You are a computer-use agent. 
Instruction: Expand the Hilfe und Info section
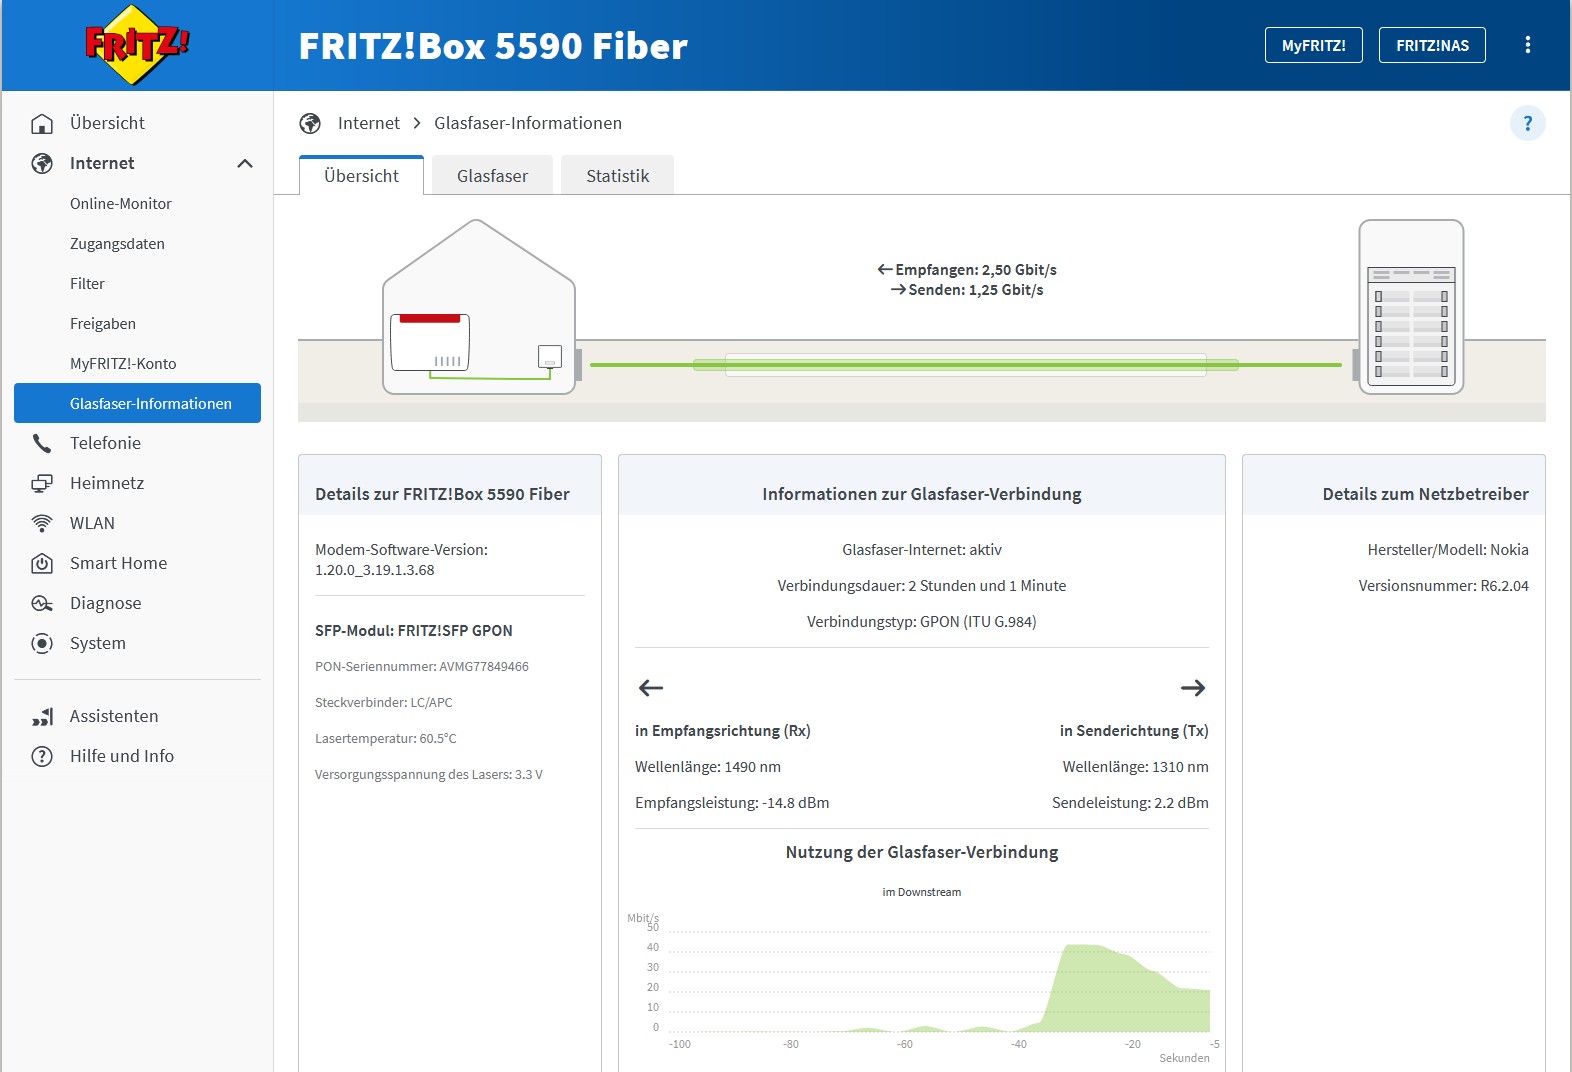click(x=121, y=756)
